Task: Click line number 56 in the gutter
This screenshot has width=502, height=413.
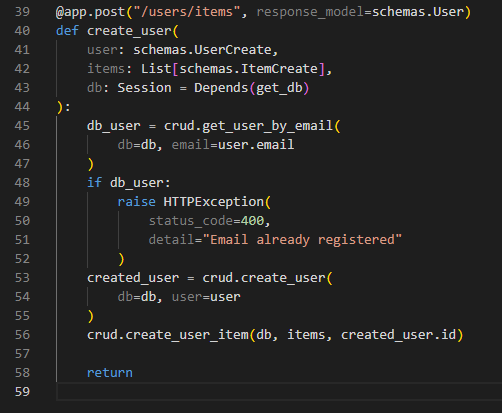Action: (22, 335)
